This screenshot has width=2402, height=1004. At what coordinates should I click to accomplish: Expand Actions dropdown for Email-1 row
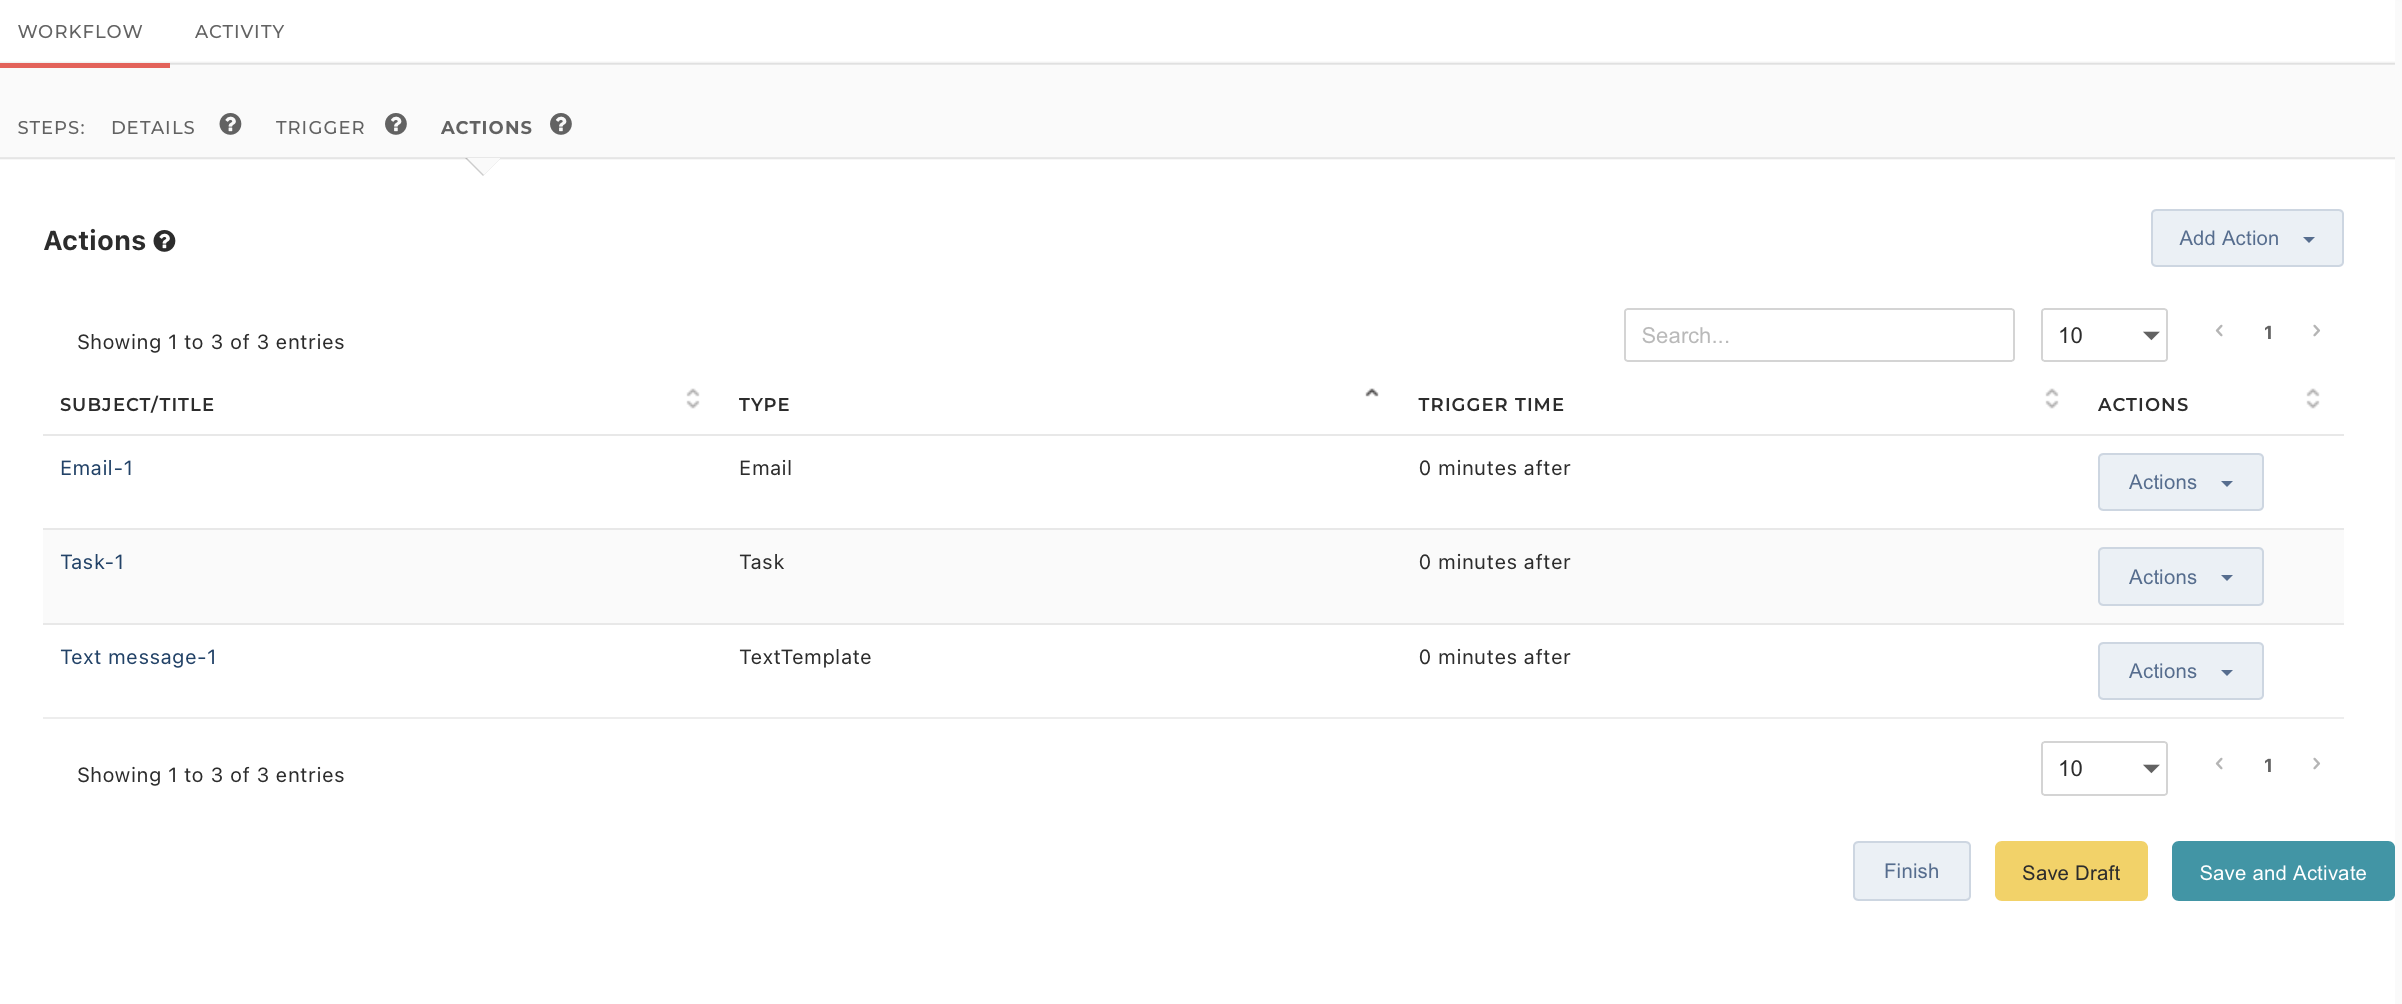coord(2180,482)
